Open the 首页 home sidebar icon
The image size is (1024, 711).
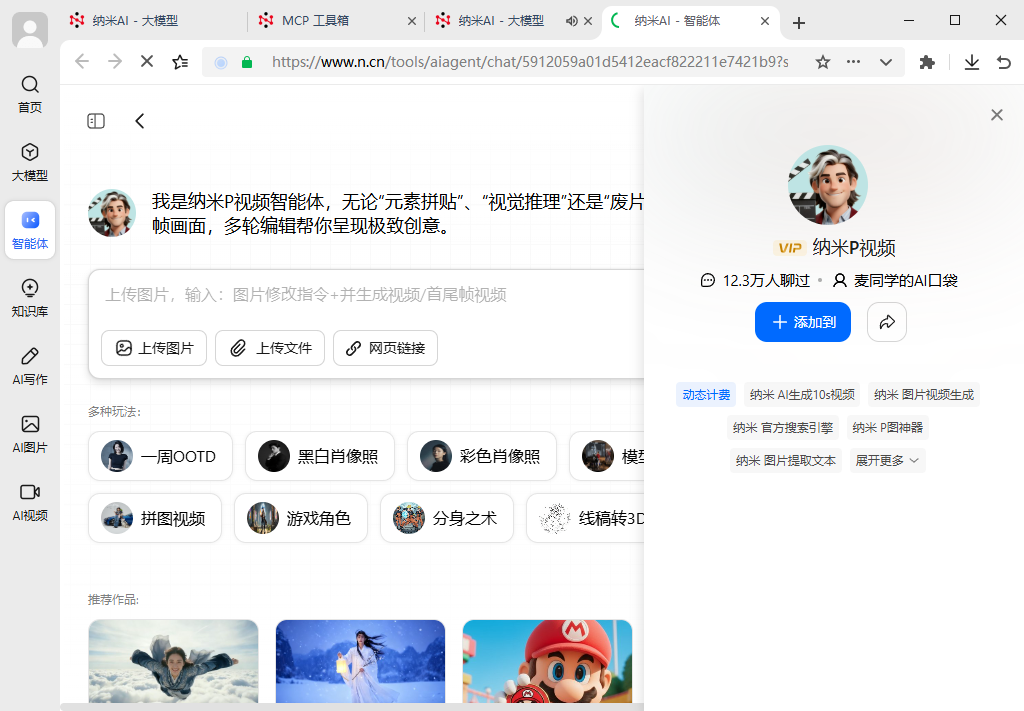tap(30, 94)
